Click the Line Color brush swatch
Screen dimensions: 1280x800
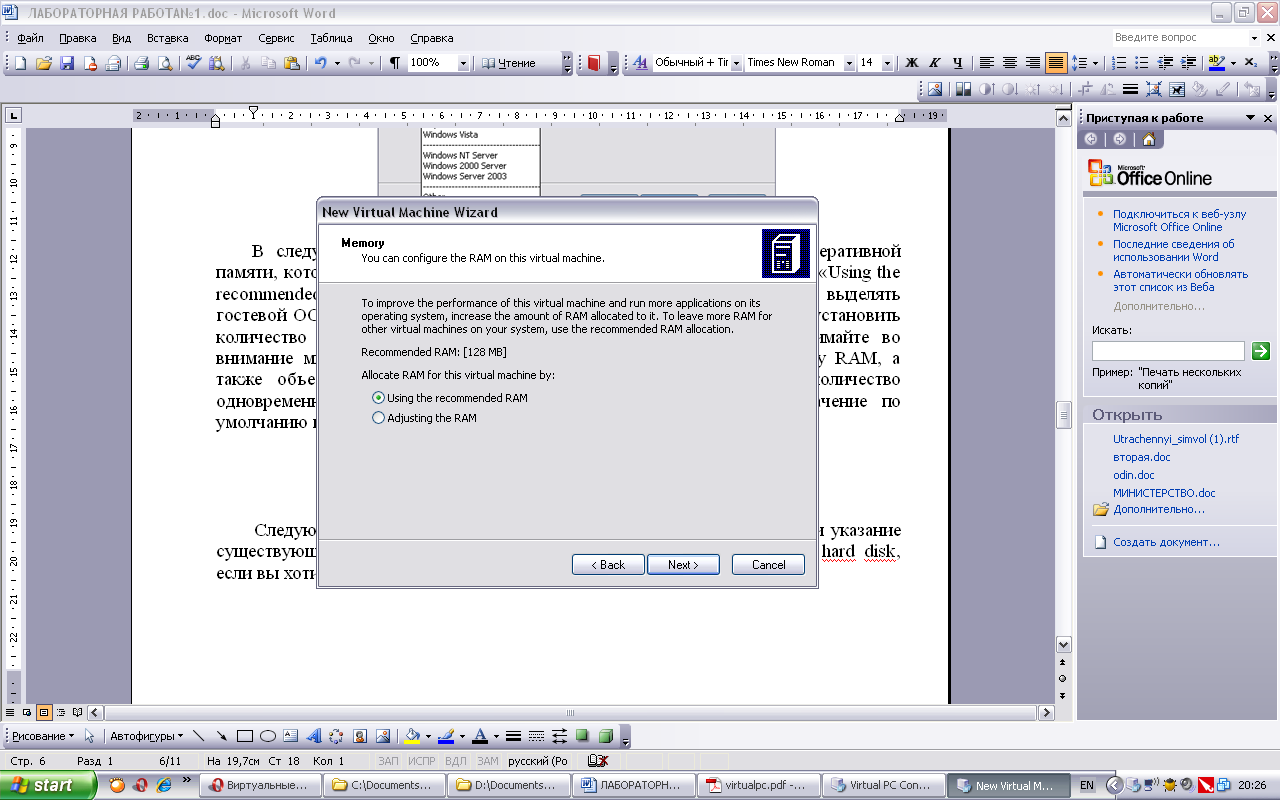click(445, 736)
